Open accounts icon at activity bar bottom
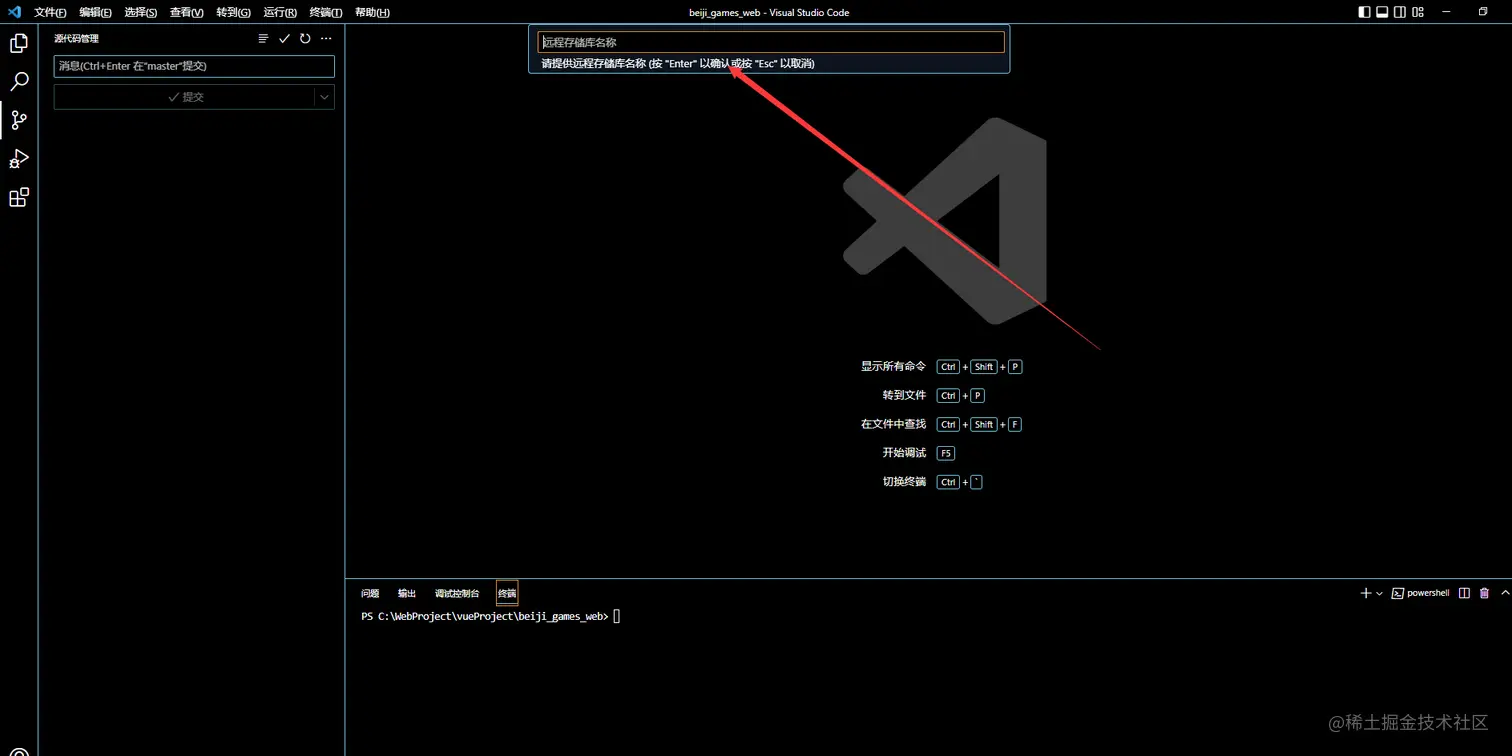This screenshot has width=1512, height=756. pos(19,750)
